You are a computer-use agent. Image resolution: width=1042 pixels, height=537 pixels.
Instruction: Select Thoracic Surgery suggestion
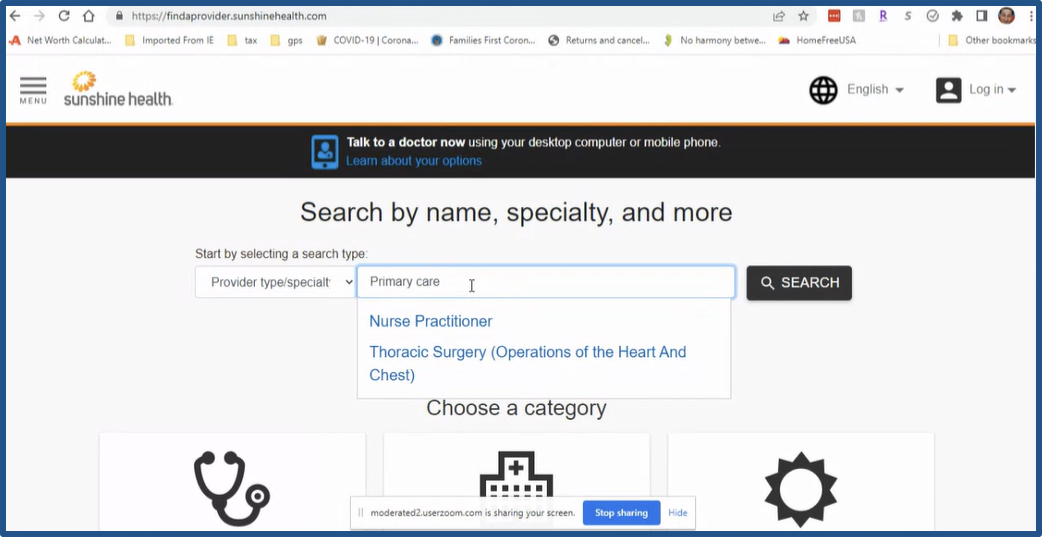528,364
